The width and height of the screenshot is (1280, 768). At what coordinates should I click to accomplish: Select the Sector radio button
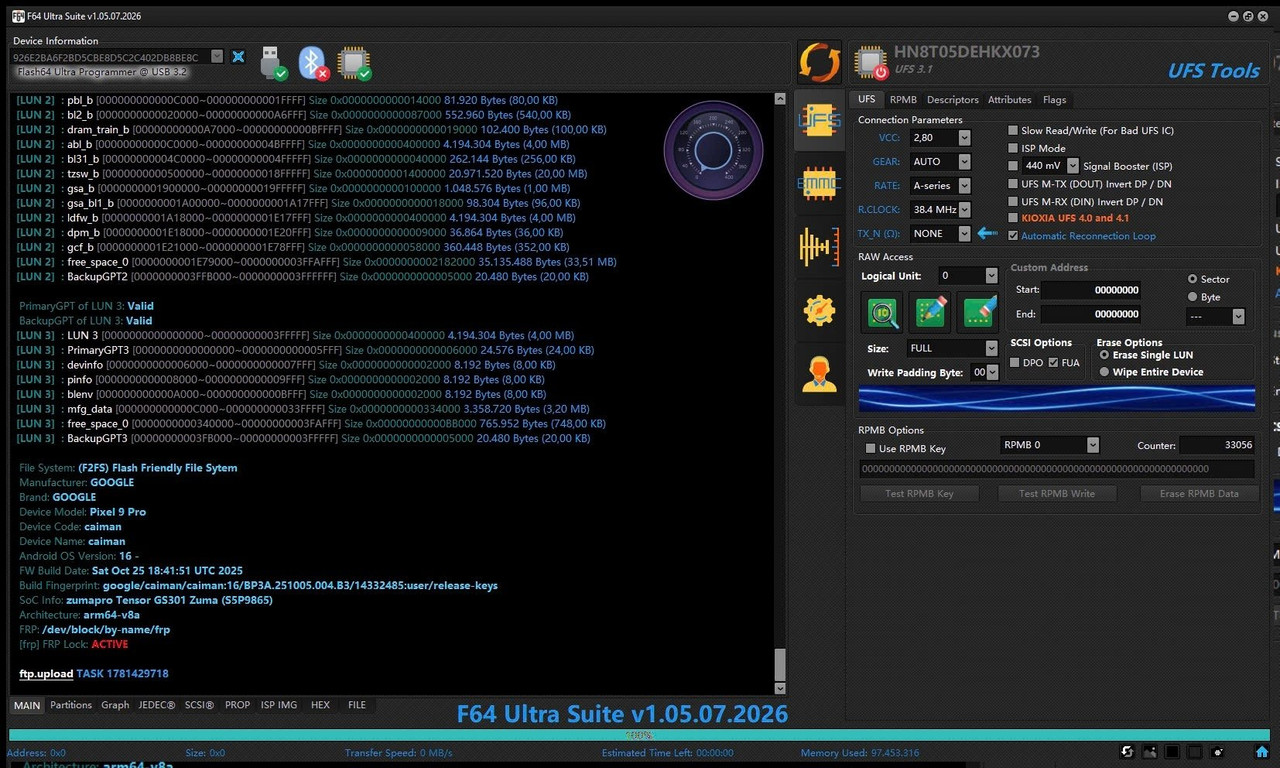(x=1192, y=279)
